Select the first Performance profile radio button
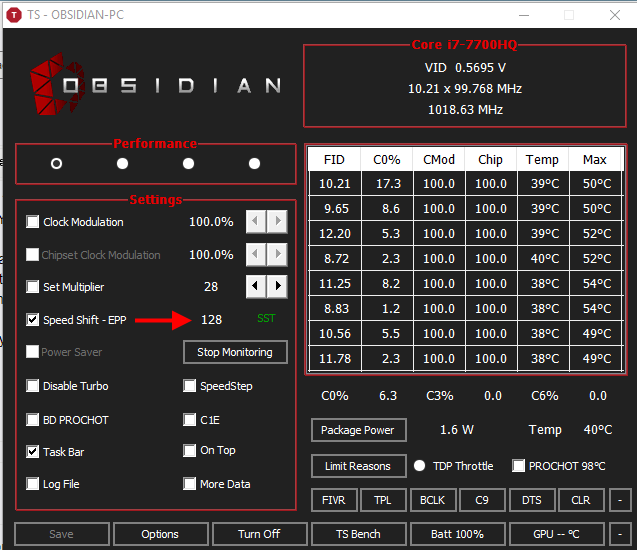637x550 pixels. click(x=56, y=164)
